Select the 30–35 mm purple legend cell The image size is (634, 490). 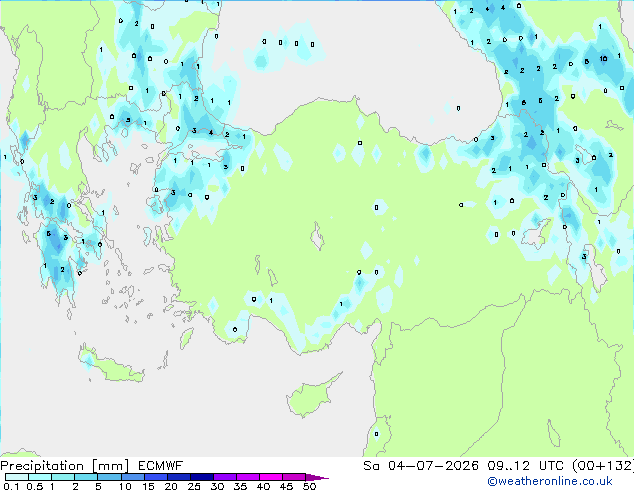click(x=224, y=477)
